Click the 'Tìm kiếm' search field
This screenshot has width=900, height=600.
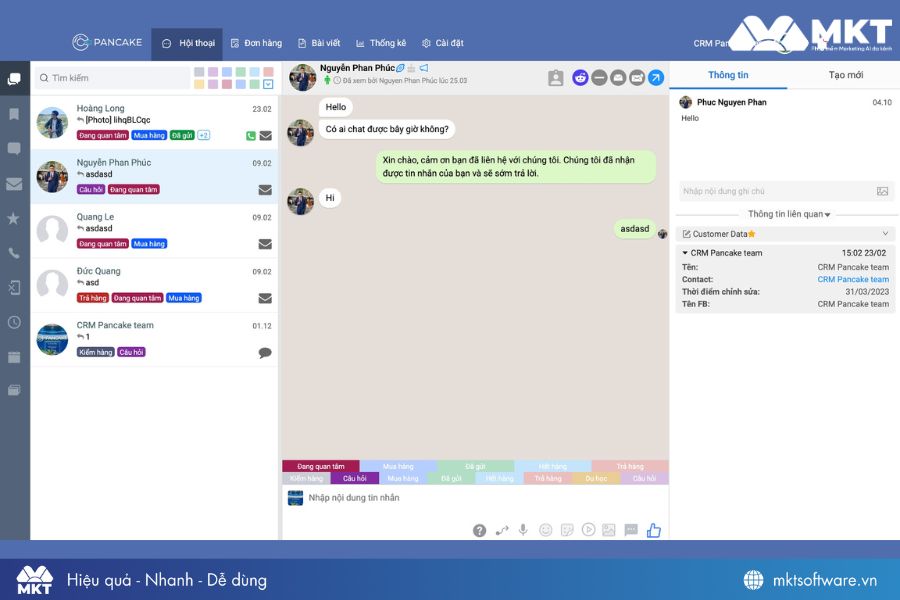pos(112,78)
